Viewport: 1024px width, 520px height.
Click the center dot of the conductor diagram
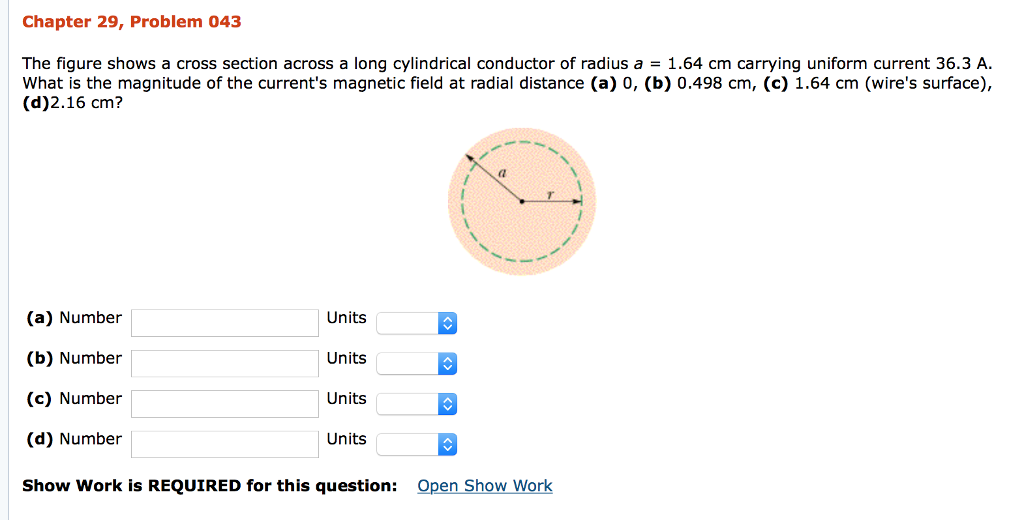click(521, 201)
